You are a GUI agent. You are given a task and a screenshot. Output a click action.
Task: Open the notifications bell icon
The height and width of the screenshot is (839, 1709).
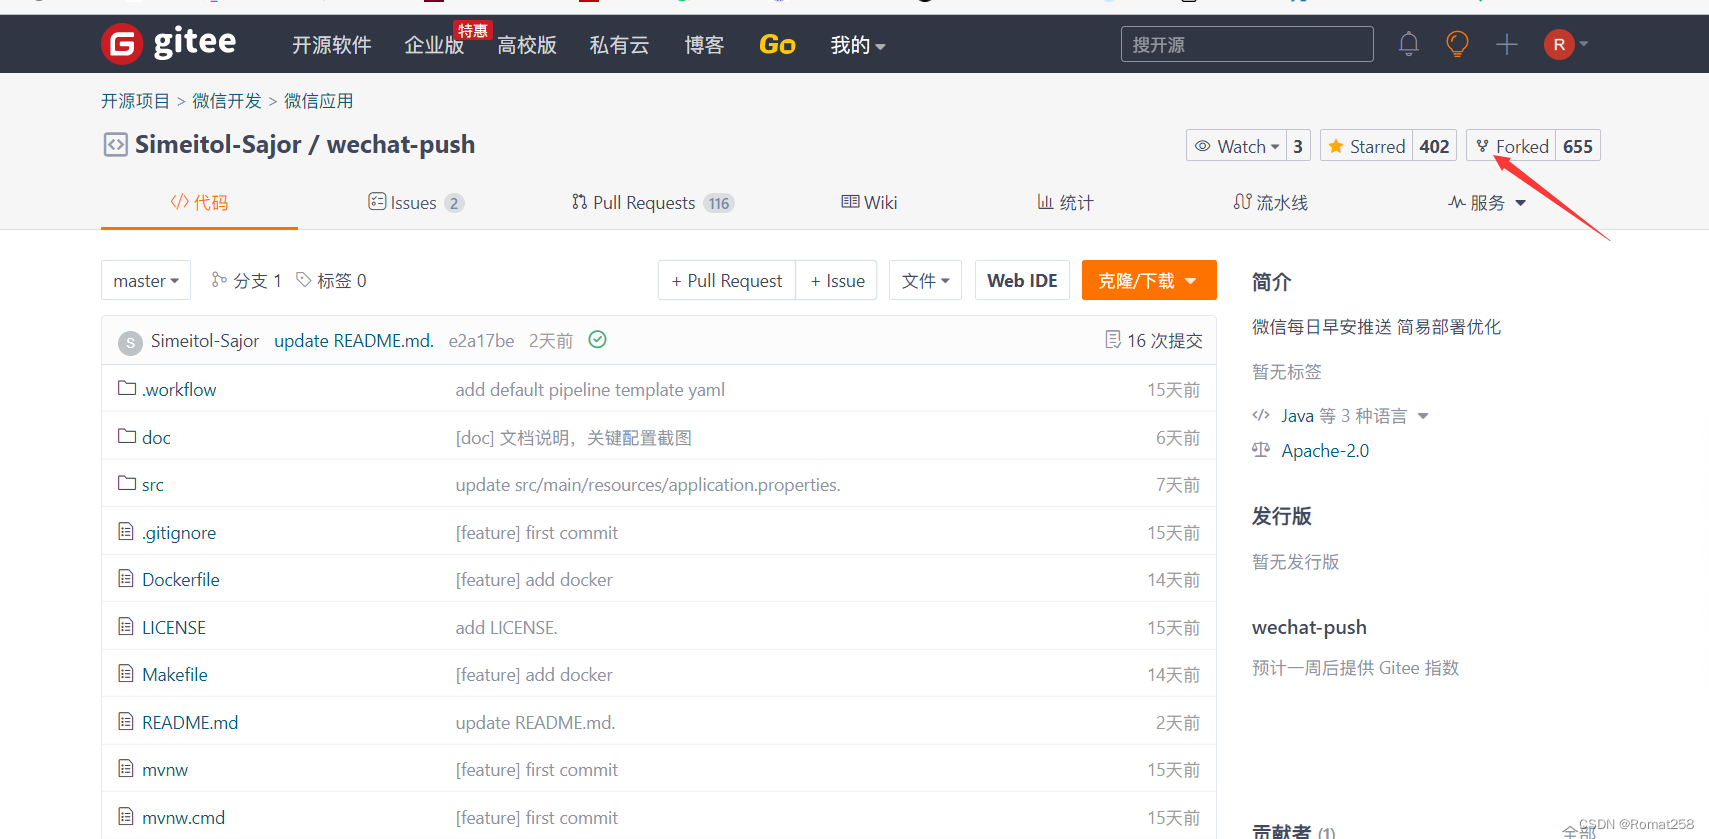1408,44
